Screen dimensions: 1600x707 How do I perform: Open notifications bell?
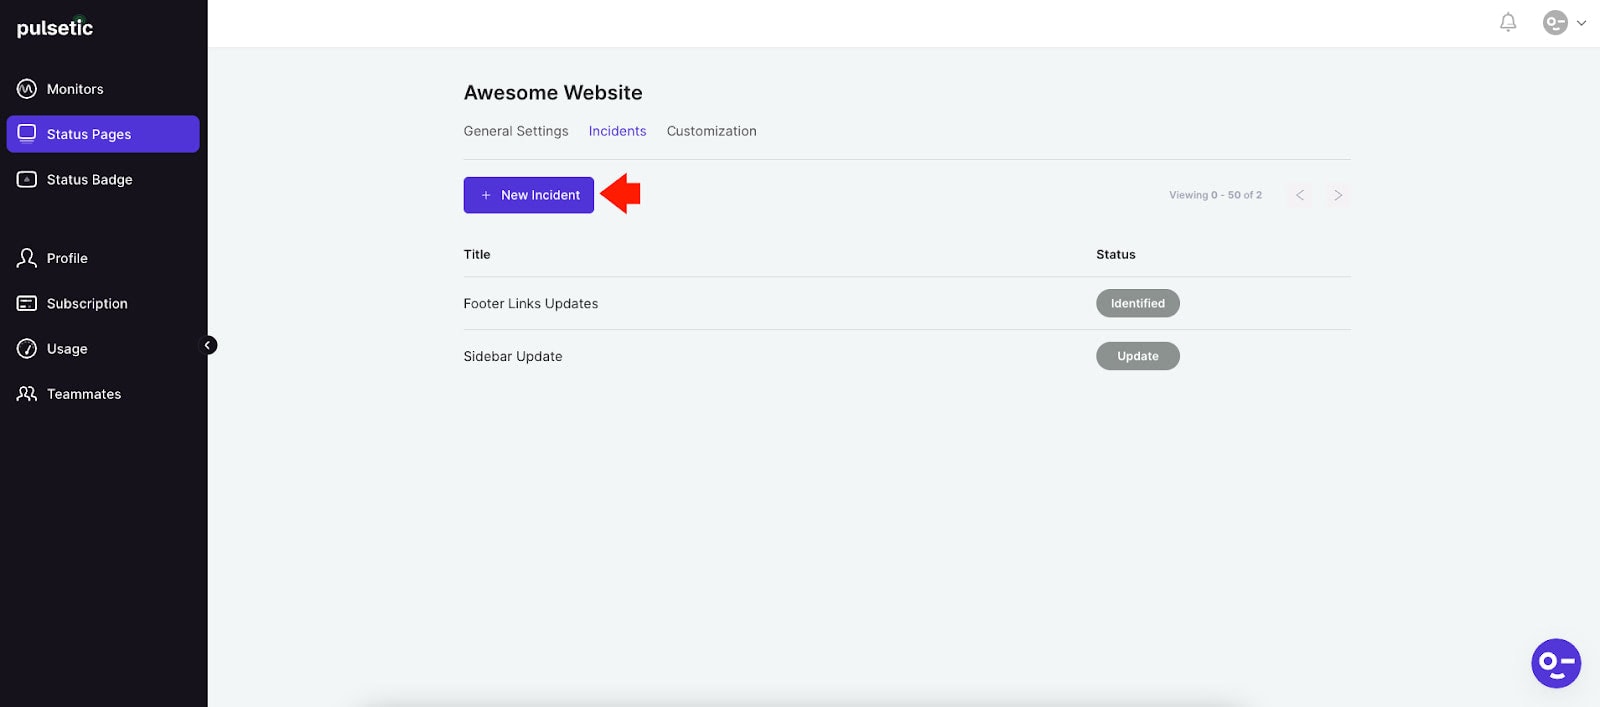coord(1508,22)
